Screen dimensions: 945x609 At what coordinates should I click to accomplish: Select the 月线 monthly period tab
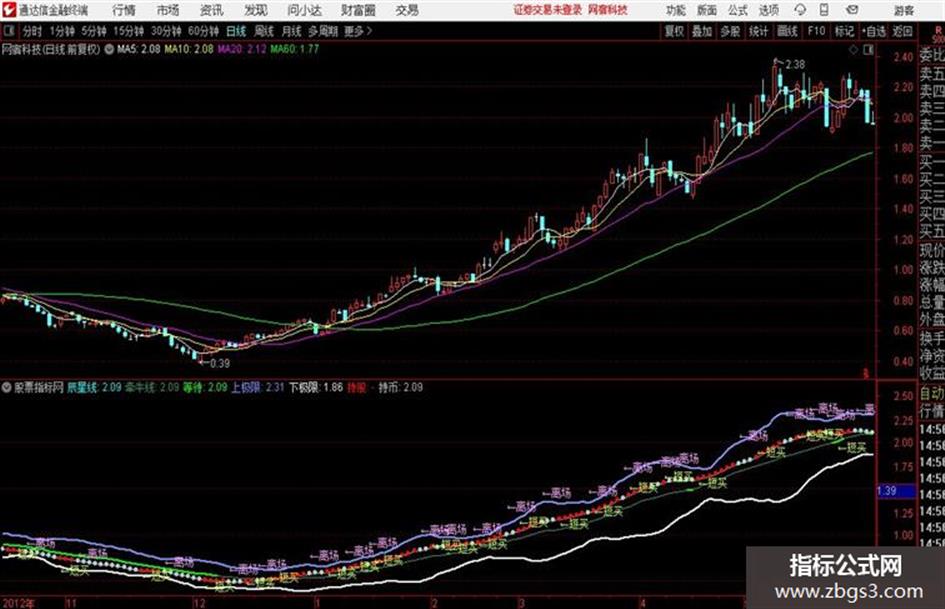(x=292, y=31)
